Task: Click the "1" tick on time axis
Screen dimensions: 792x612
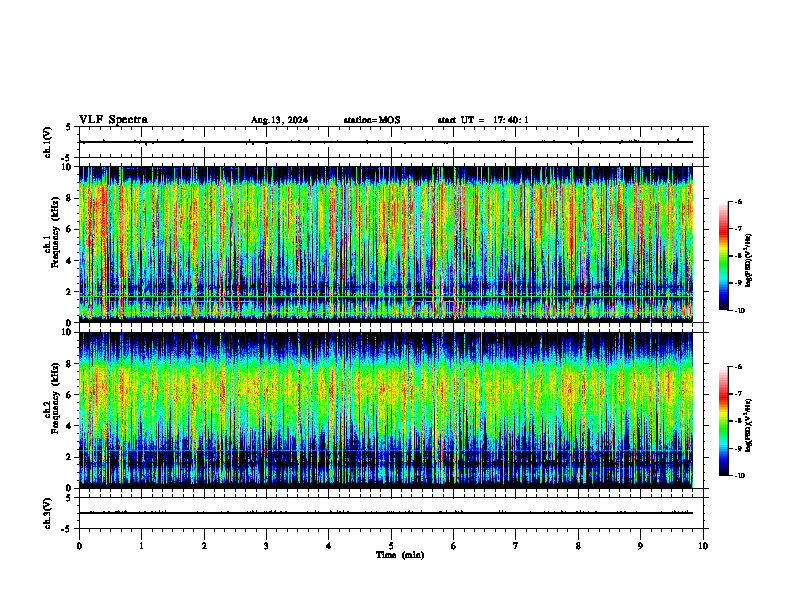Action: click(141, 546)
